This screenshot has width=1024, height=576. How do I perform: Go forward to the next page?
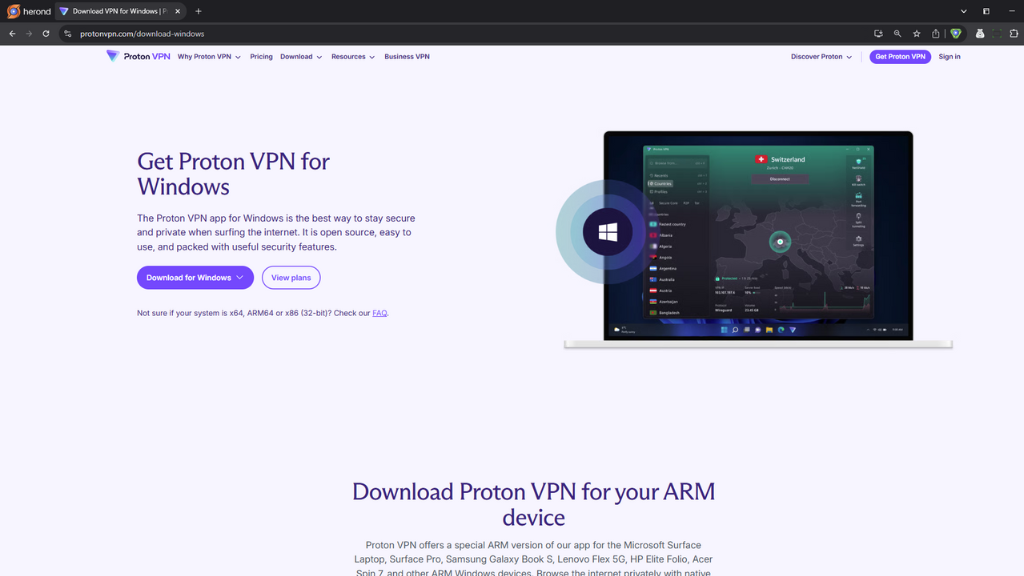coord(29,33)
